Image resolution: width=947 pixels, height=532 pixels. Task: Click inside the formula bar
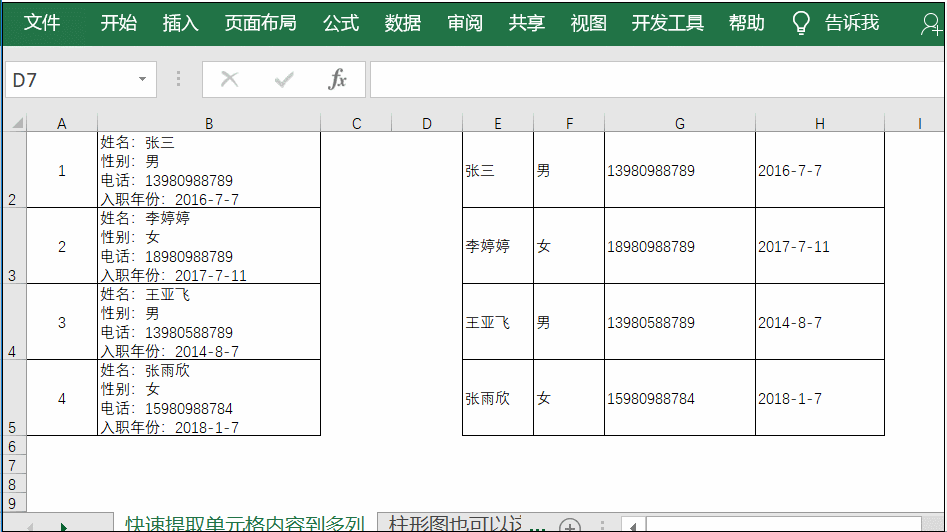[657, 79]
